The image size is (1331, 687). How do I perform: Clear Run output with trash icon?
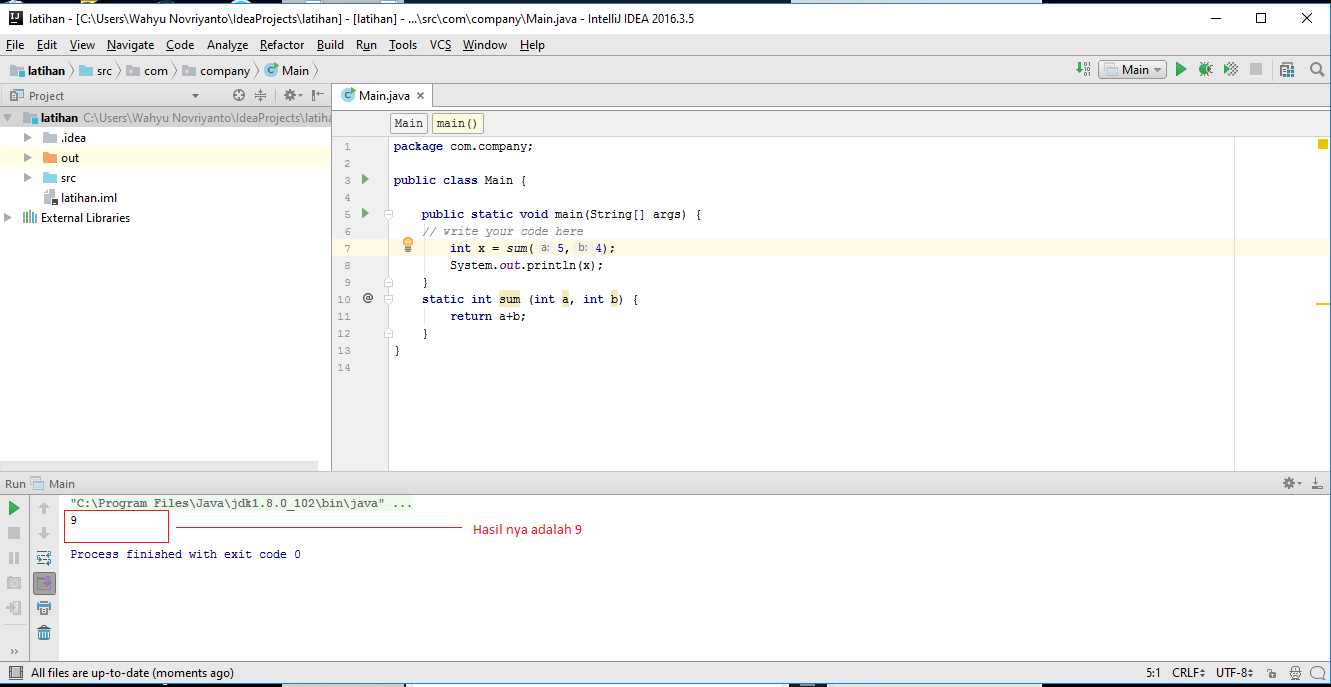point(44,632)
